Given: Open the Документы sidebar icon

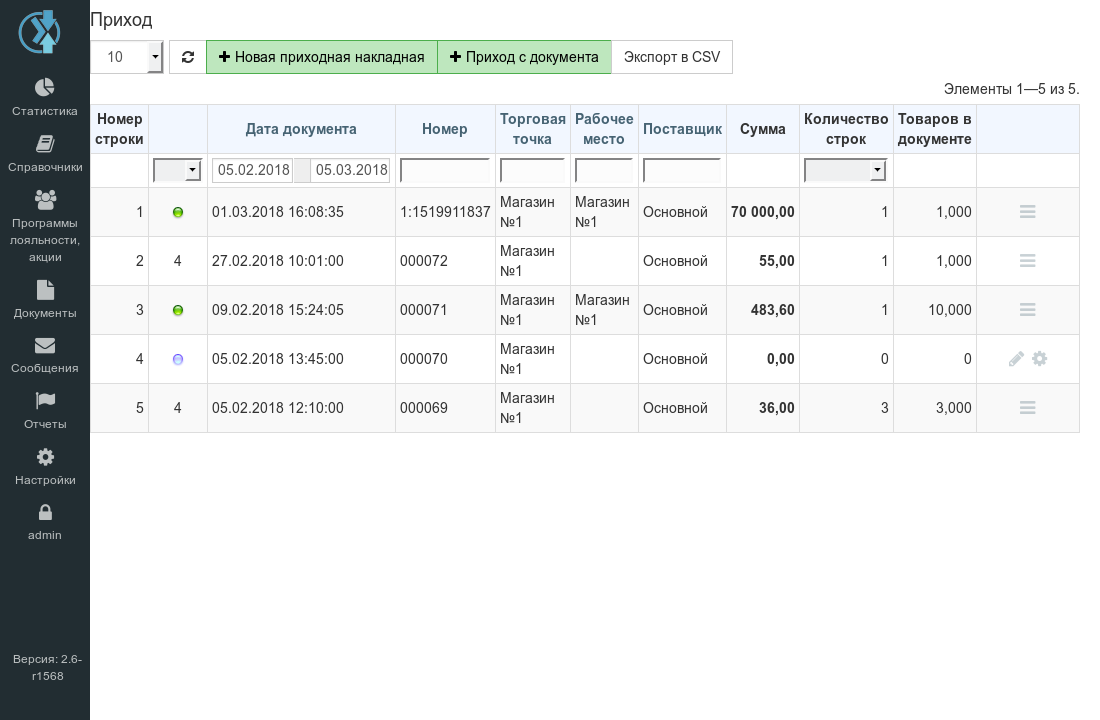Looking at the screenshot, I should [x=45, y=290].
